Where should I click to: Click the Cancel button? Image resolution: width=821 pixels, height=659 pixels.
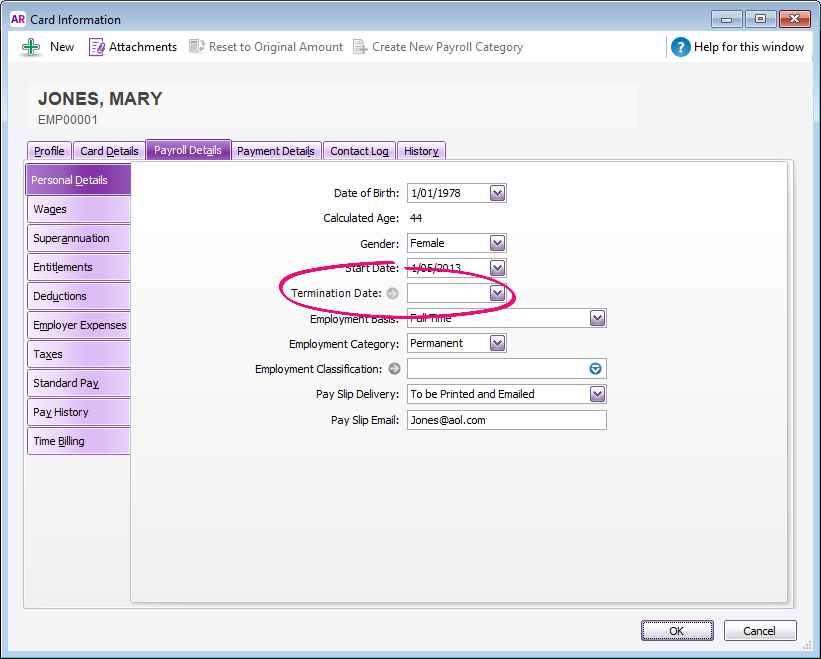(759, 631)
